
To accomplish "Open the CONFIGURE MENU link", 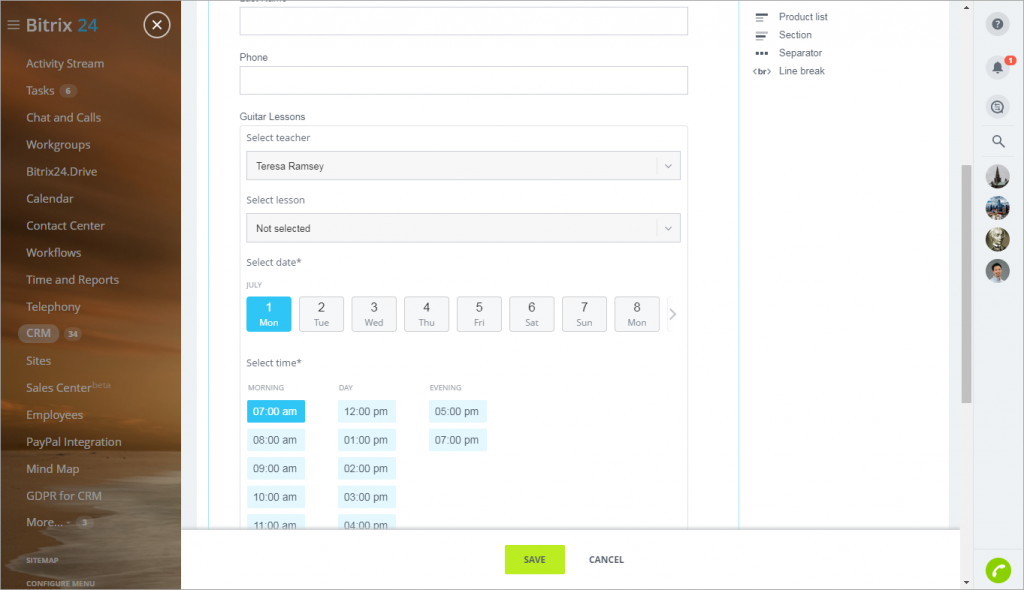I will pyautogui.click(x=61, y=583).
